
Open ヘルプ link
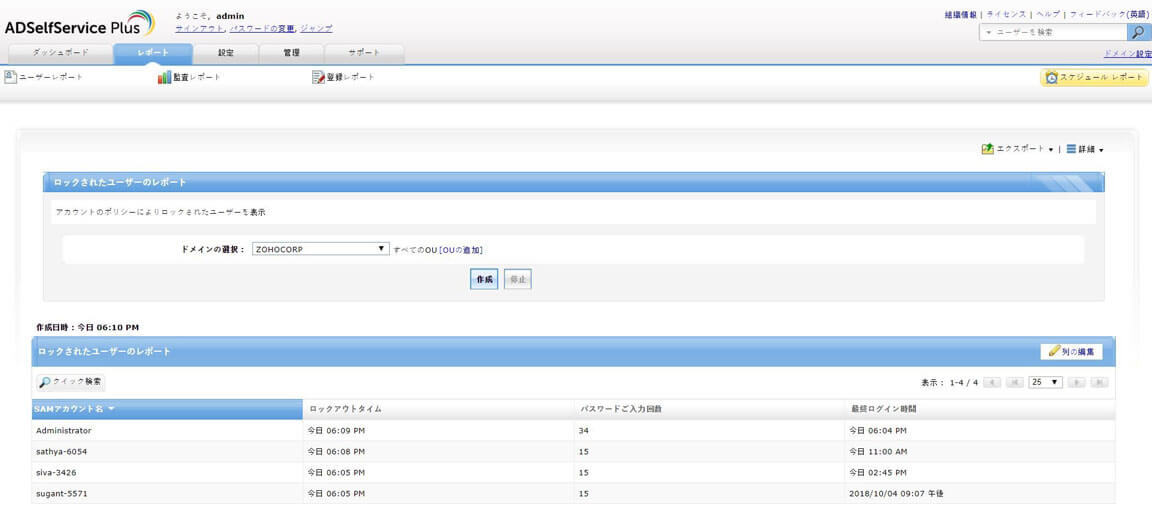(1048, 14)
